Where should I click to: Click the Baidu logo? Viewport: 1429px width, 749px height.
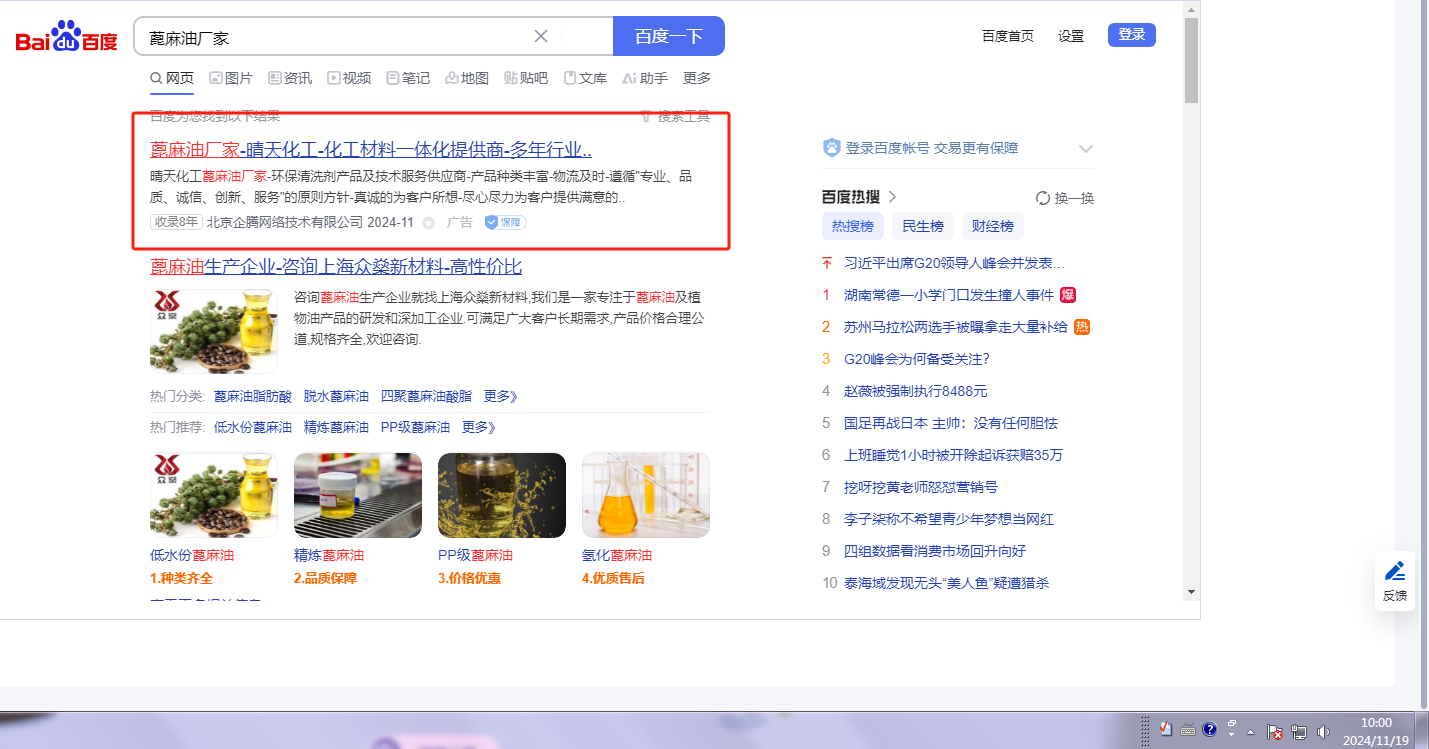pos(66,37)
